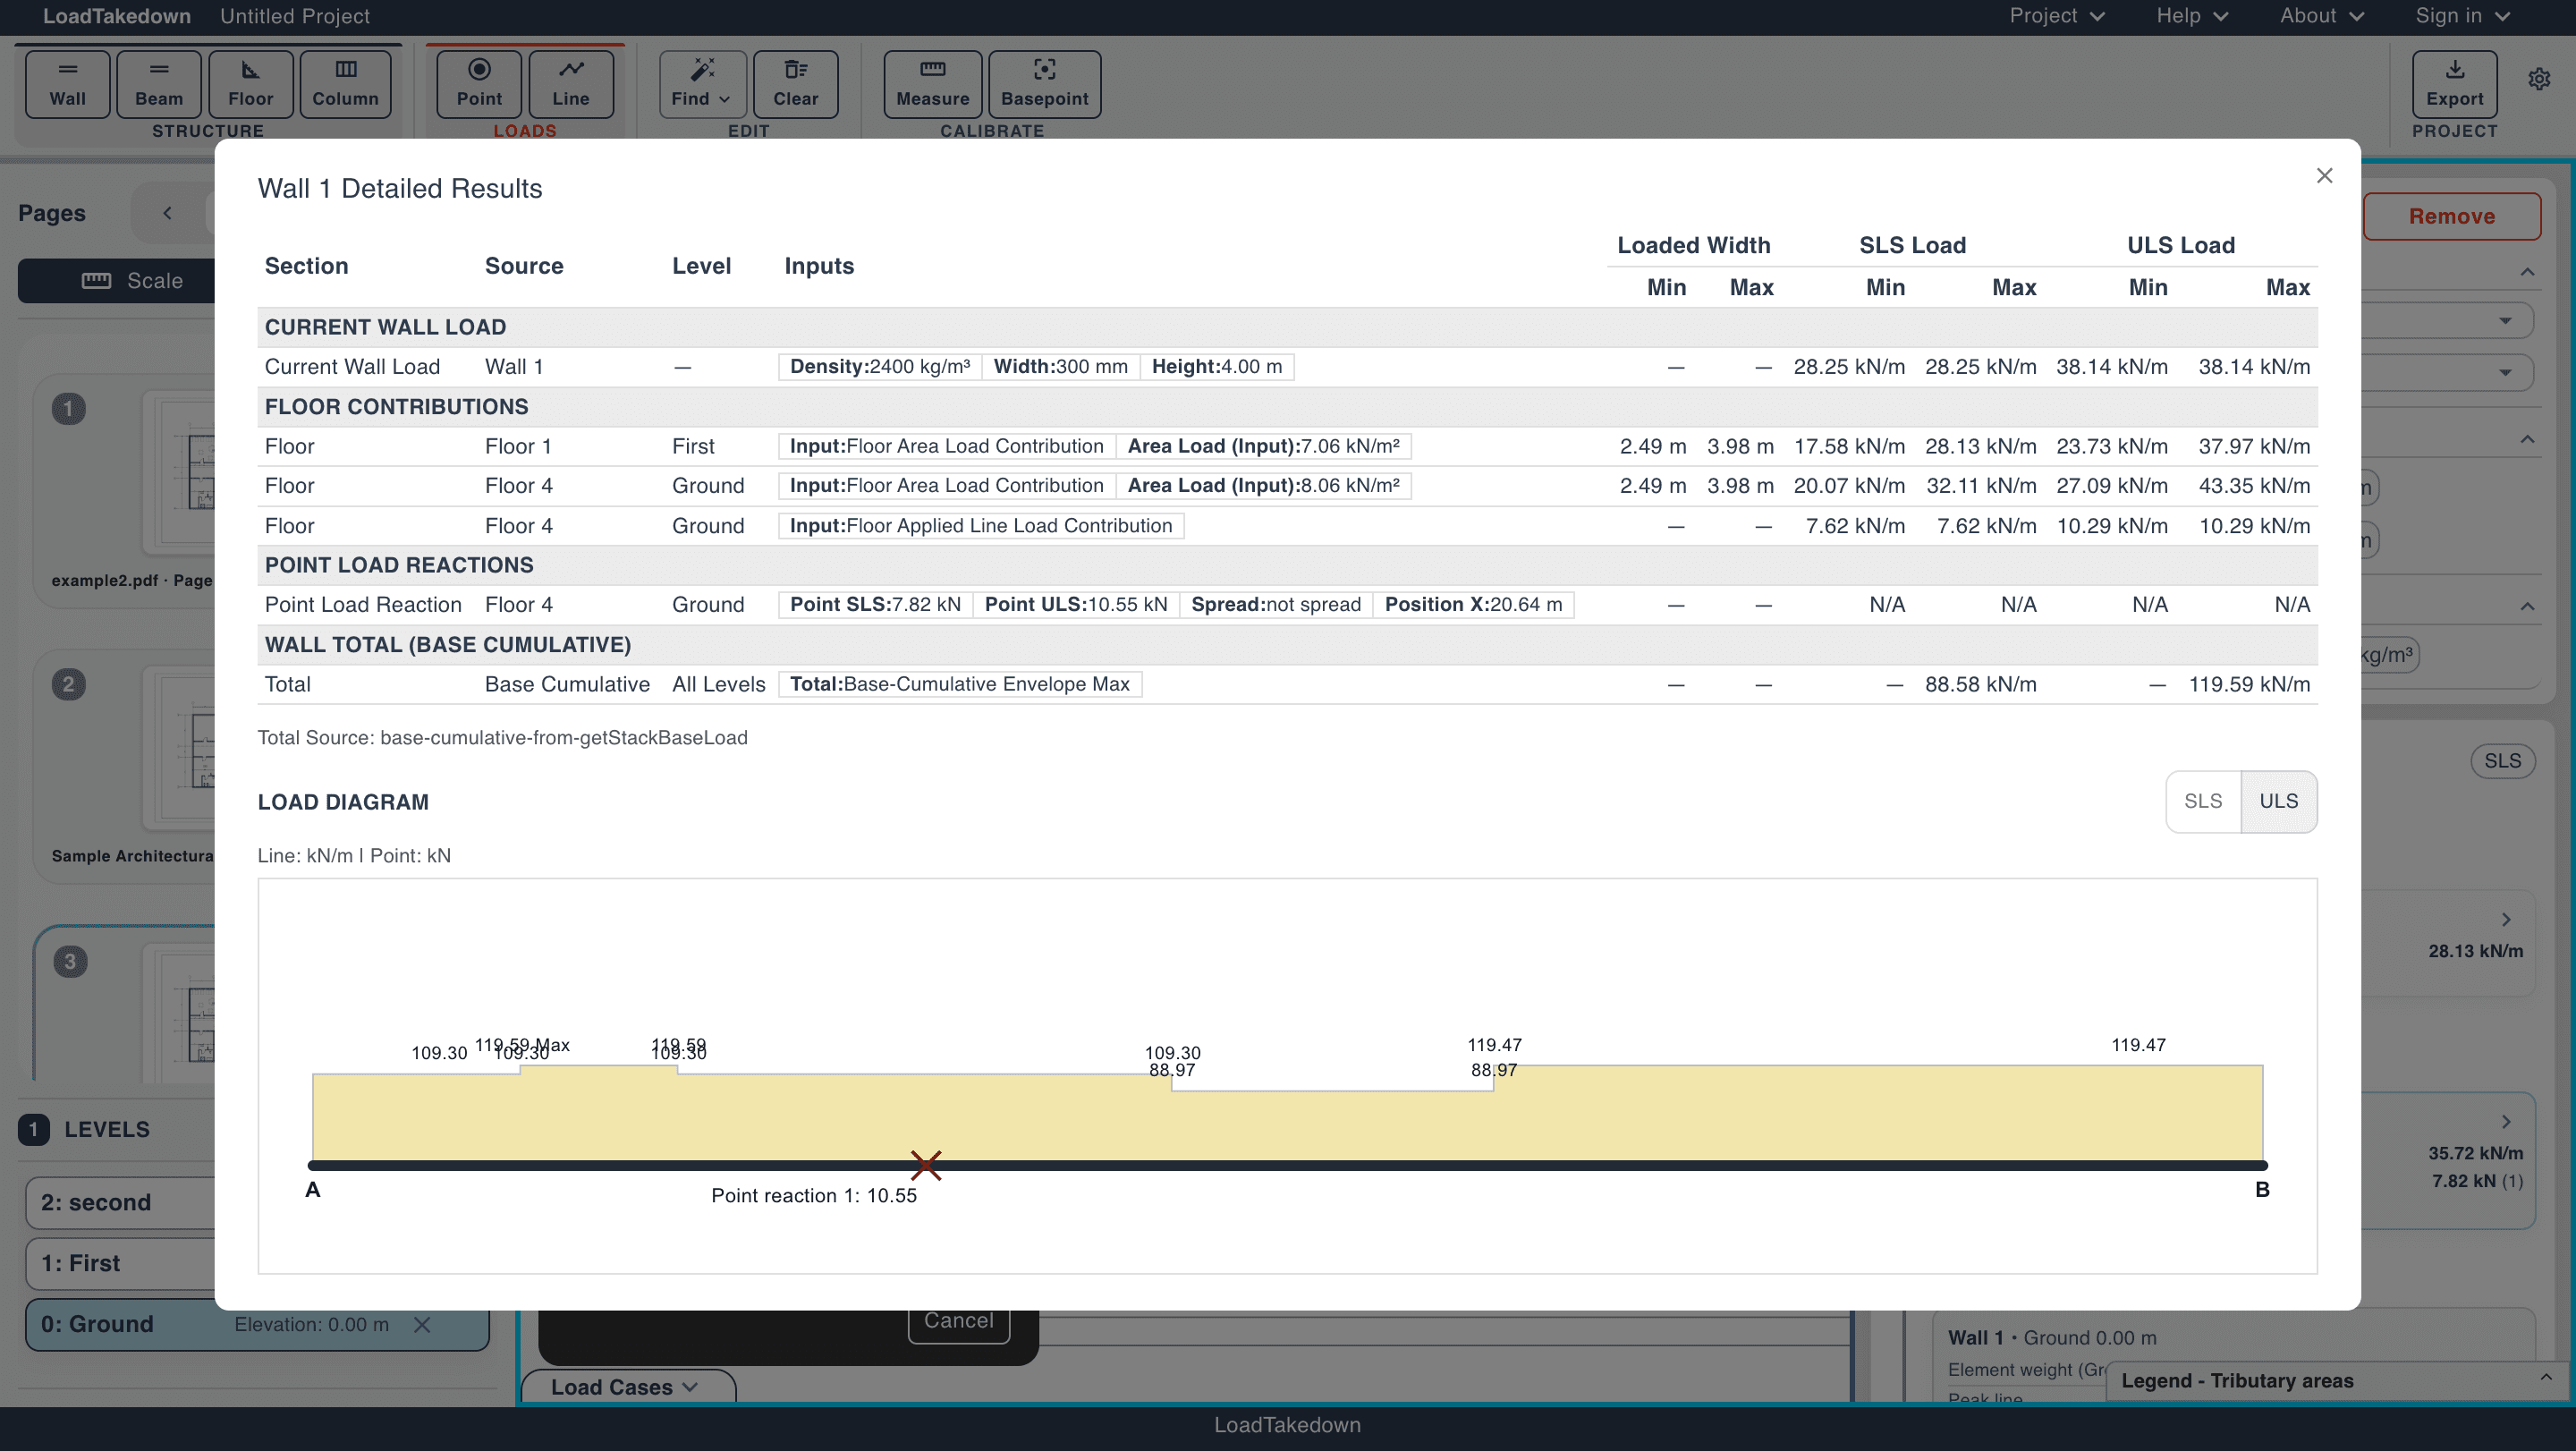The image size is (2576, 1451).
Task: Keep ULS selected in the load diagram toggle
Action: point(2279,801)
